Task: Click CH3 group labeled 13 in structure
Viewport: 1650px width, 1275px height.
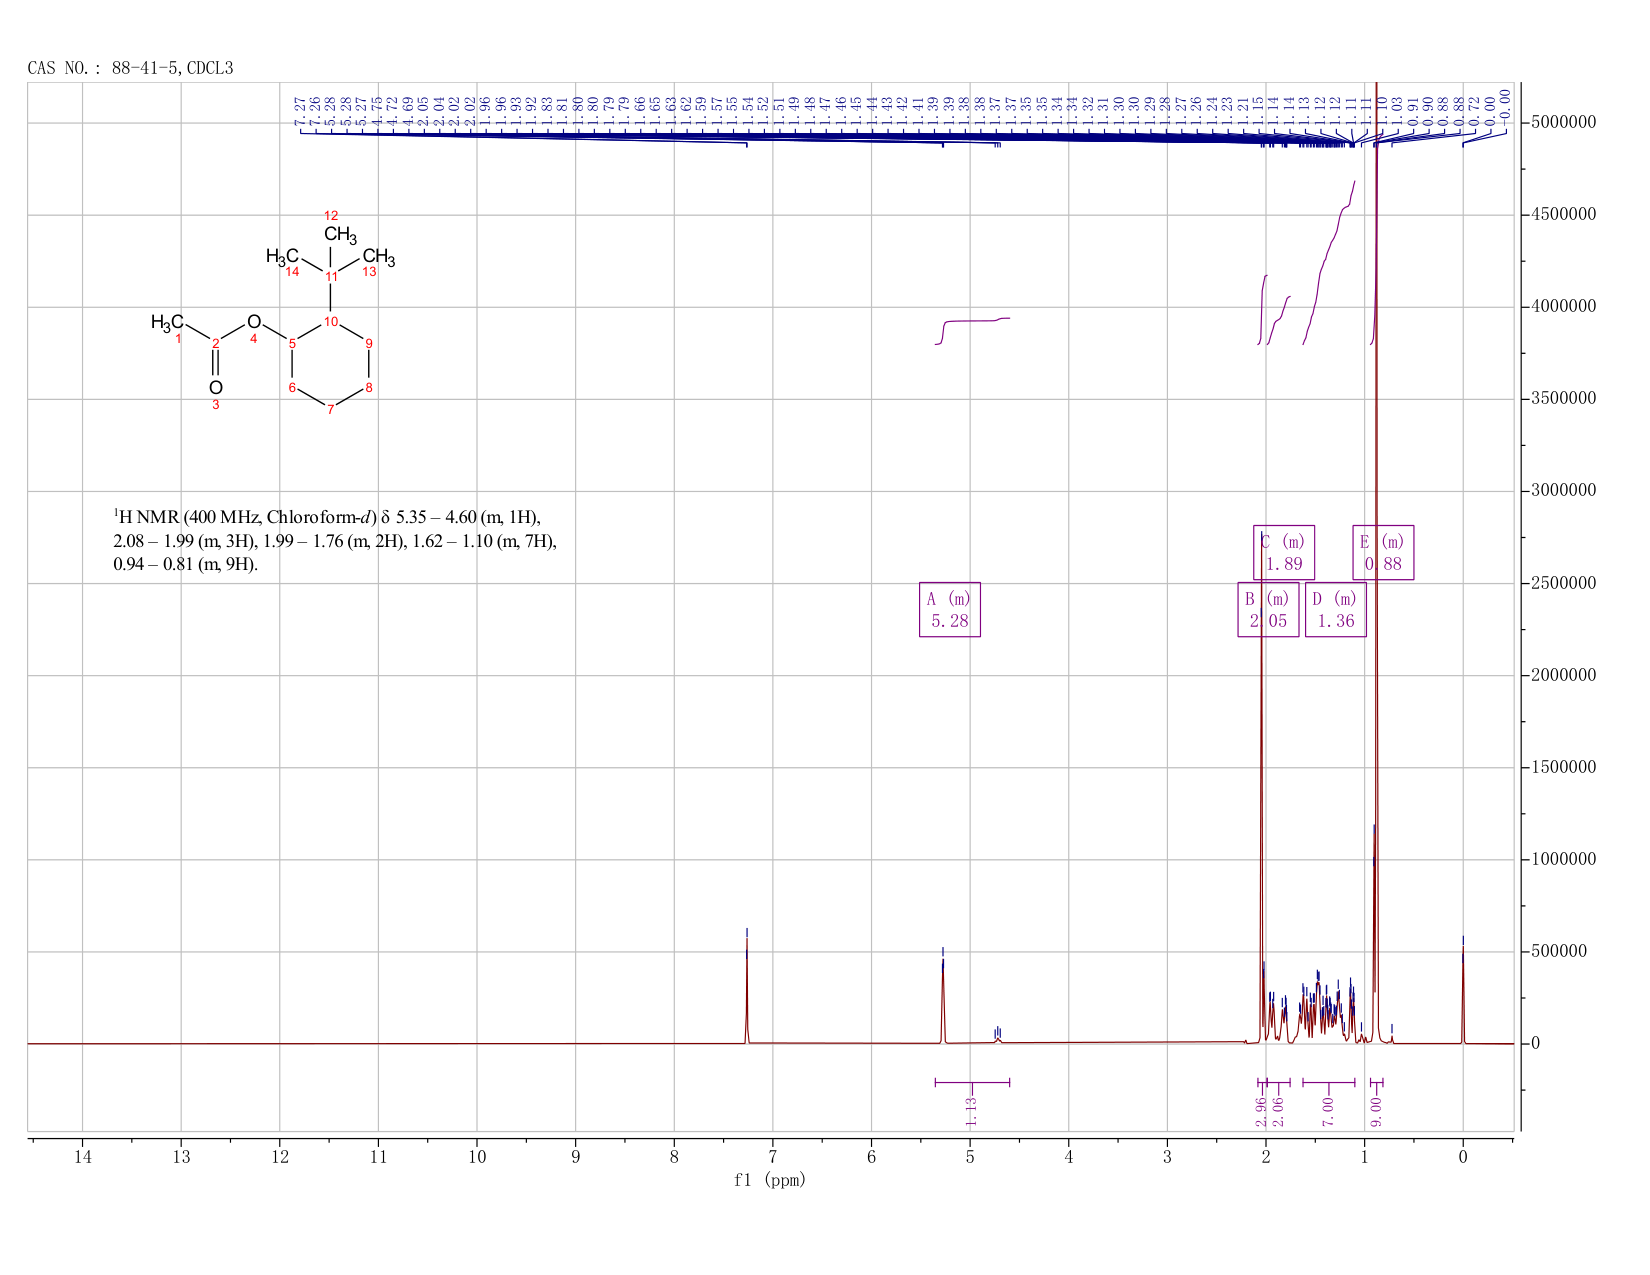Action: pyautogui.click(x=378, y=257)
